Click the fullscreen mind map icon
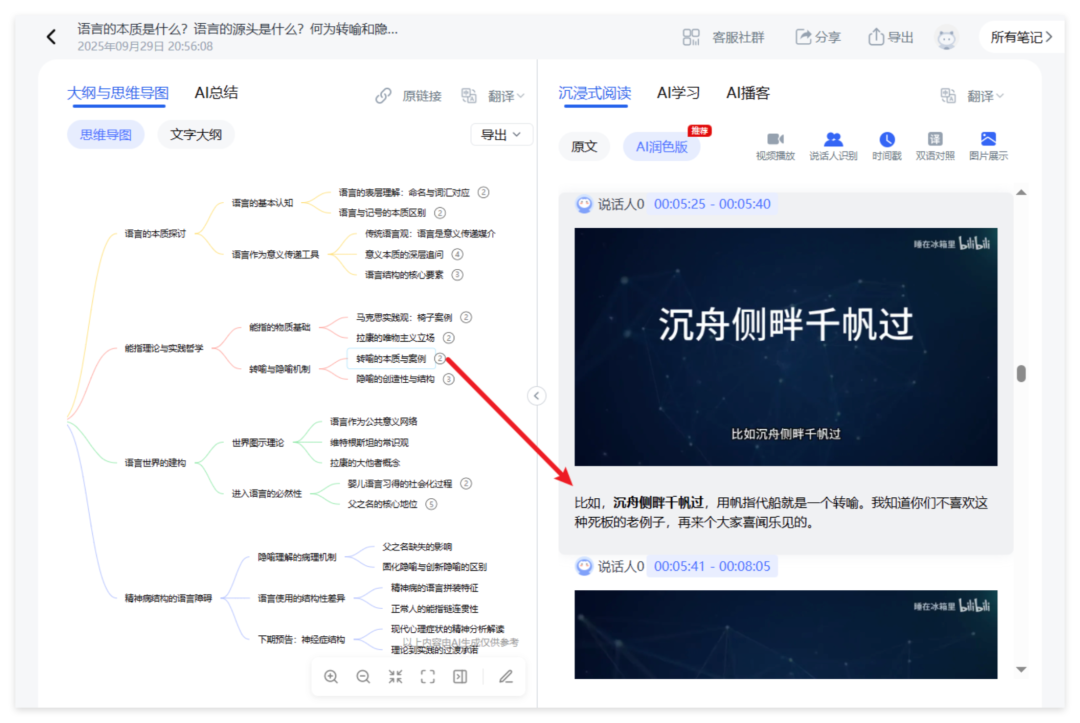 point(428,677)
